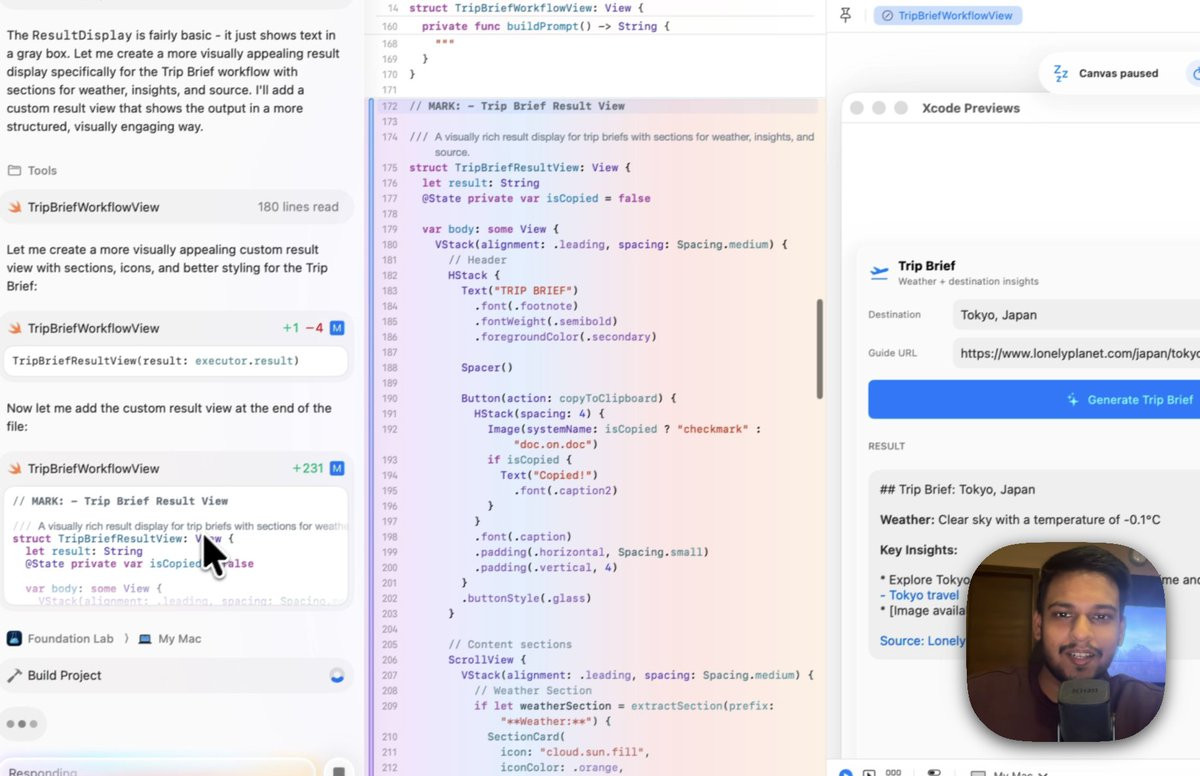Resume the canvas with the refresh icon
Viewport: 1200px width, 776px height.
point(1195,73)
